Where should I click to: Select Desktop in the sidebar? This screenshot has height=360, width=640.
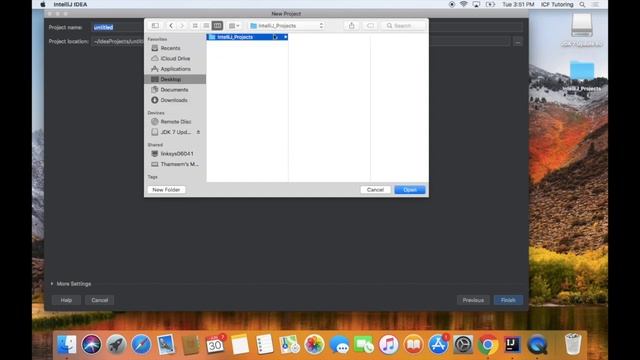(175, 79)
